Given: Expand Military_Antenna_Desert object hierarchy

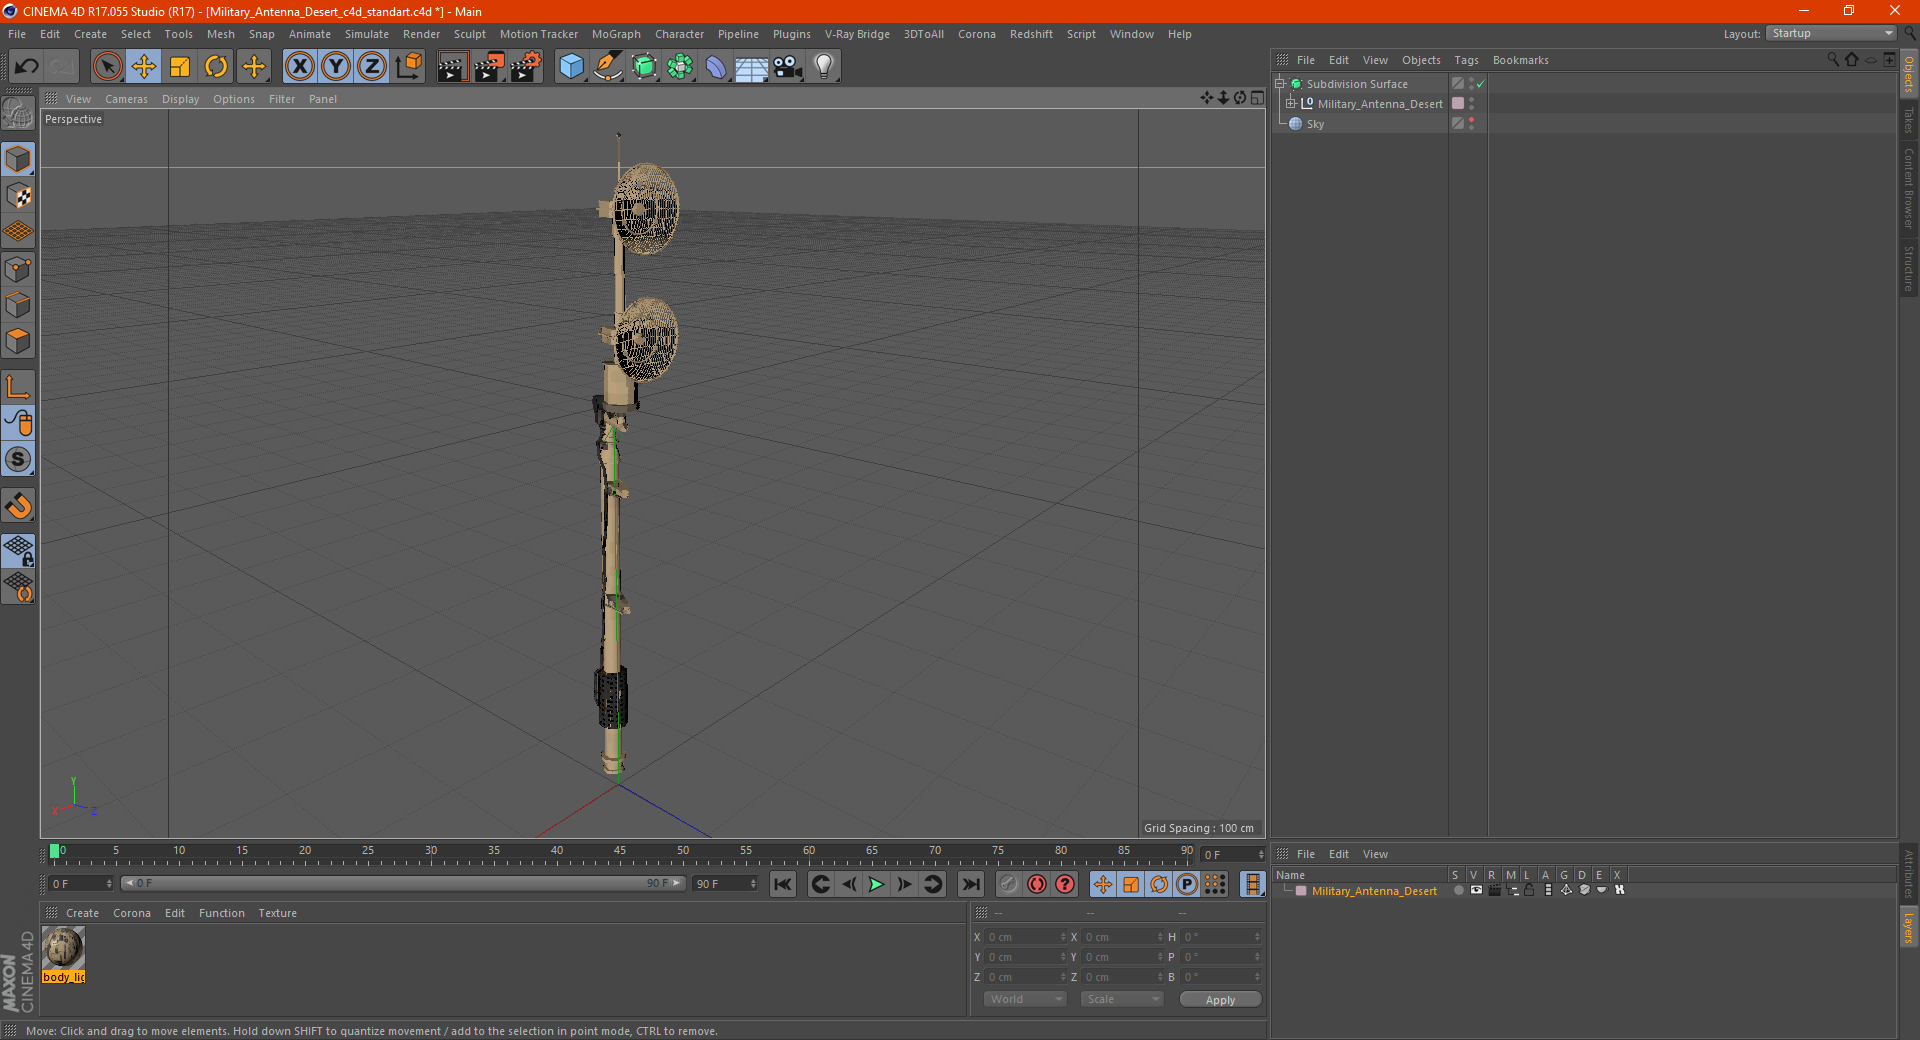Looking at the screenshot, I should click(x=1290, y=104).
